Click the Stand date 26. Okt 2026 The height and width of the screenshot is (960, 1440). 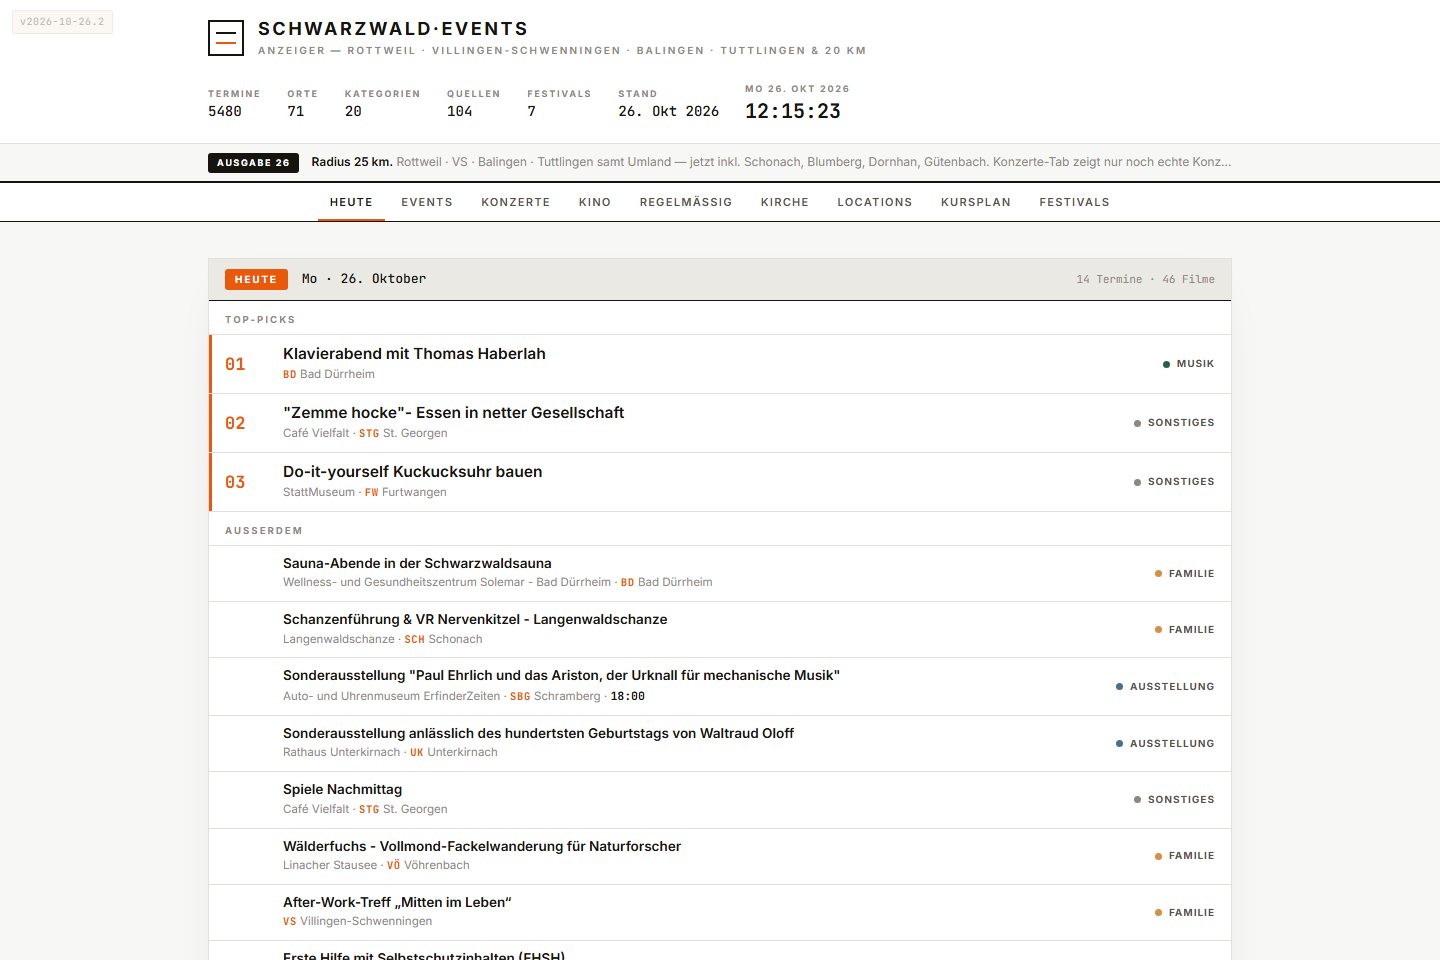click(668, 111)
